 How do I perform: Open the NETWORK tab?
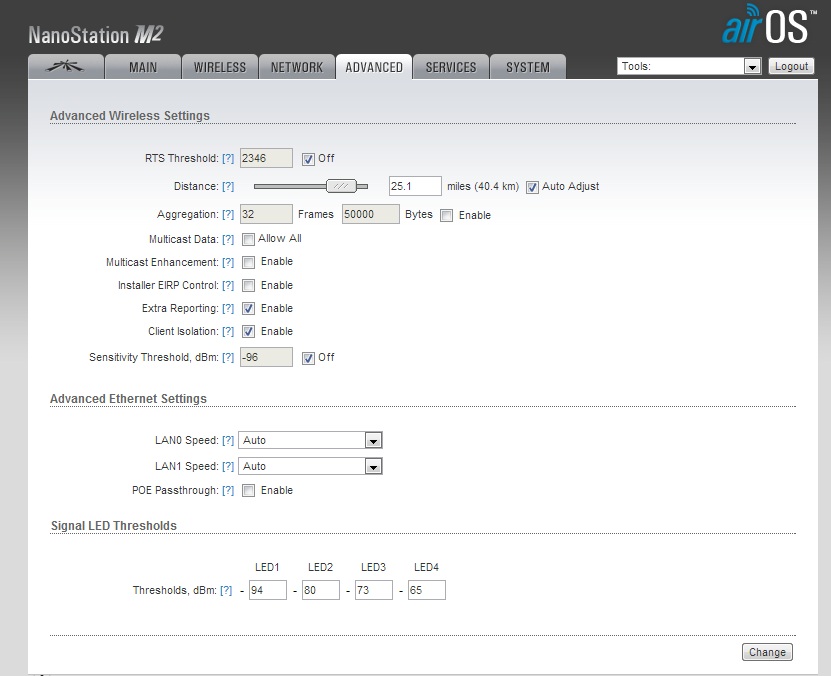[x=297, y=67]
